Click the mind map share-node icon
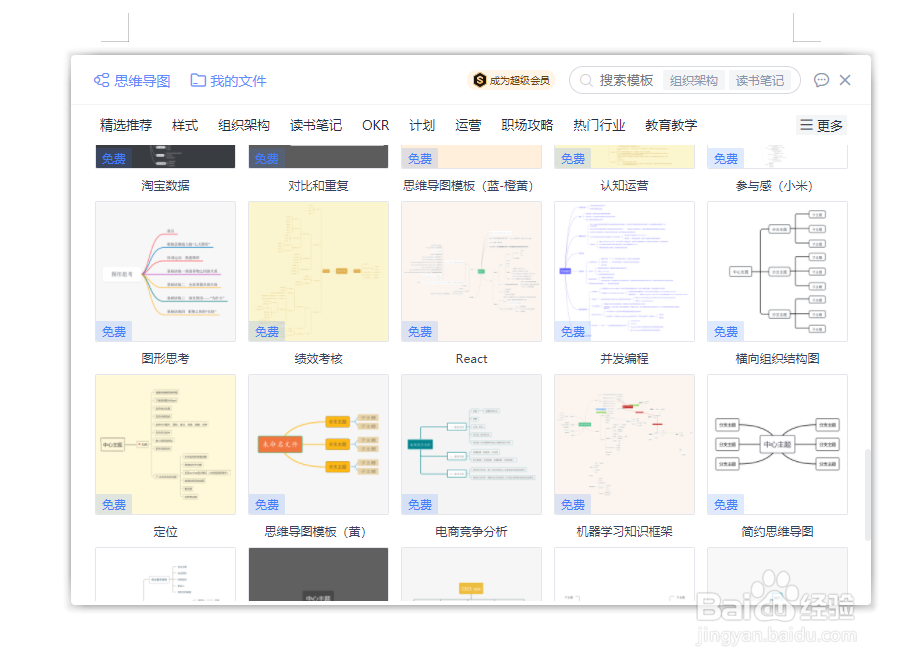This screenshot has width=908, height=667. pyautogui.click(x=101, y=80)
